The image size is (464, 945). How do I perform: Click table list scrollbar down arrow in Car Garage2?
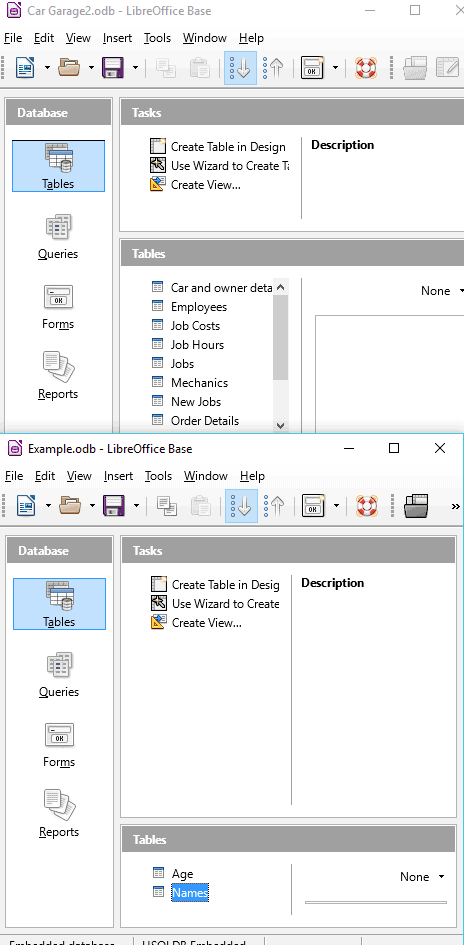280,425
